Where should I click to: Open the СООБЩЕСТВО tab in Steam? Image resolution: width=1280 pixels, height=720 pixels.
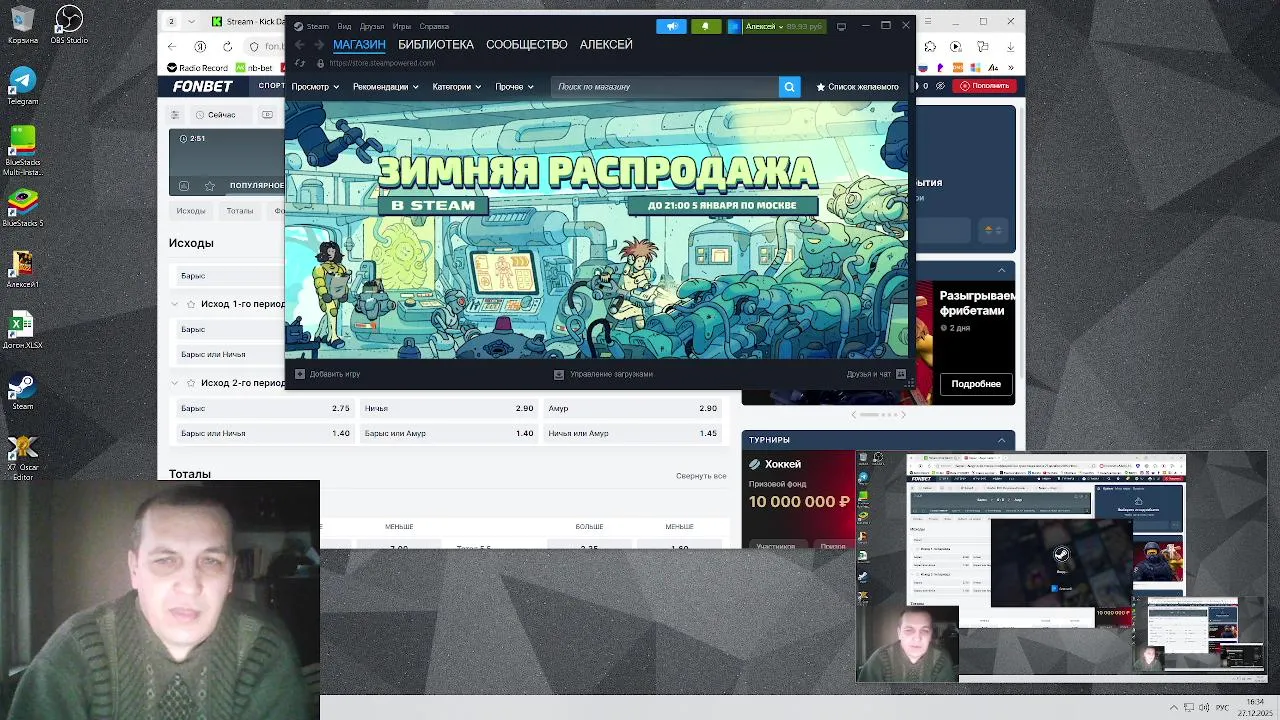(527, 45)
